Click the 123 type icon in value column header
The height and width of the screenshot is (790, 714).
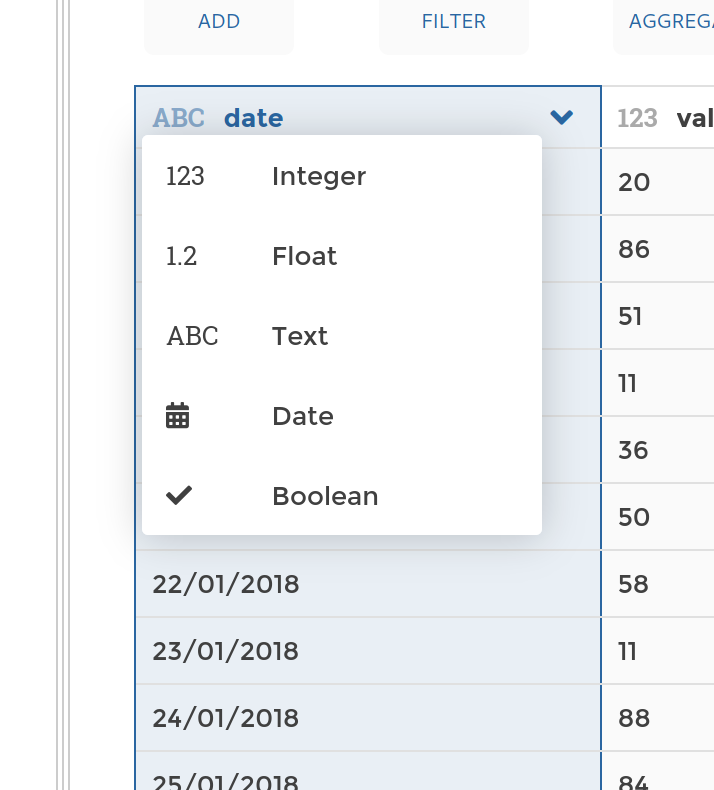637,118
